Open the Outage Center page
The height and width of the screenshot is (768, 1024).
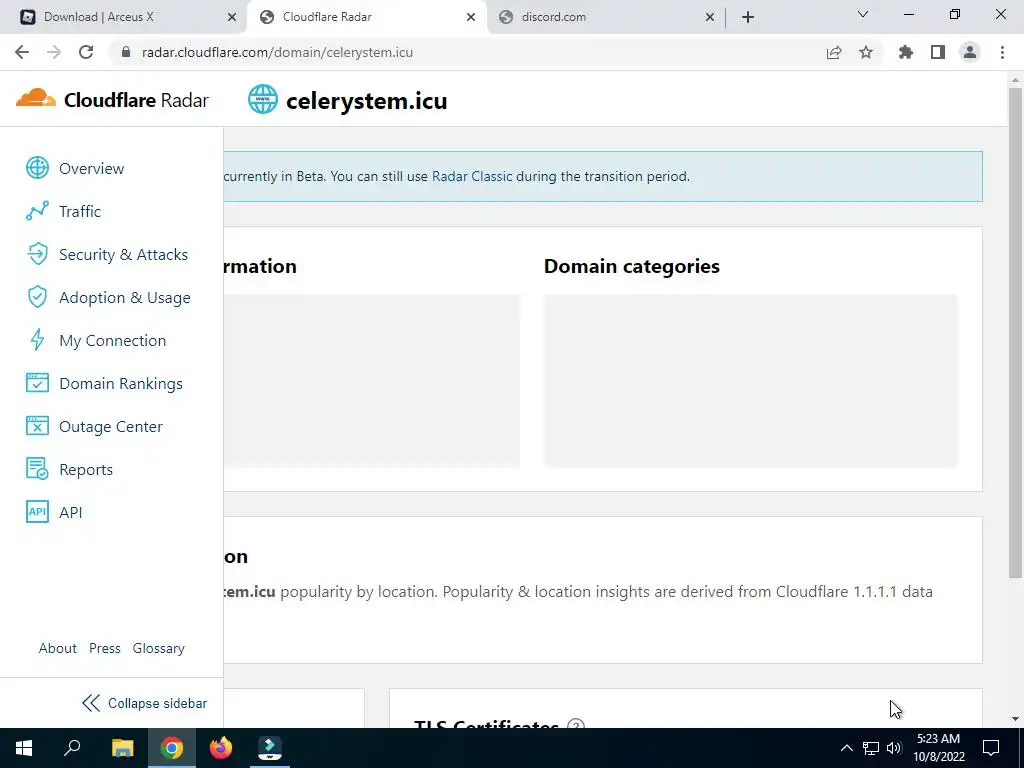click(110, 426)
